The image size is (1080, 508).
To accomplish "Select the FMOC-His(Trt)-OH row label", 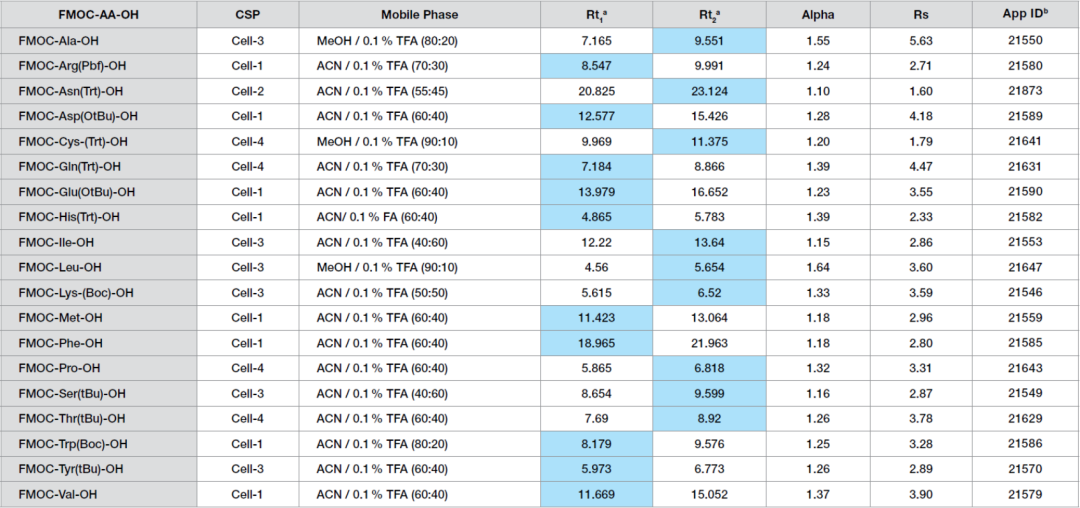I will pyautogui.click(x=70, y=217).
